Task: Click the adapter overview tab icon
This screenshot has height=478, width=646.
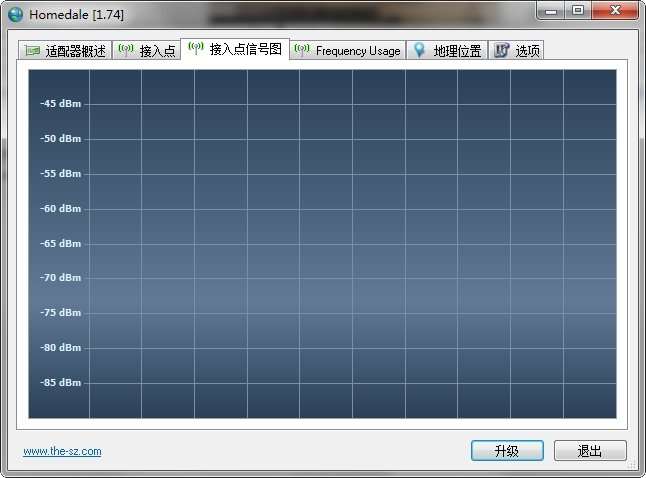Action: coord(32,51)
